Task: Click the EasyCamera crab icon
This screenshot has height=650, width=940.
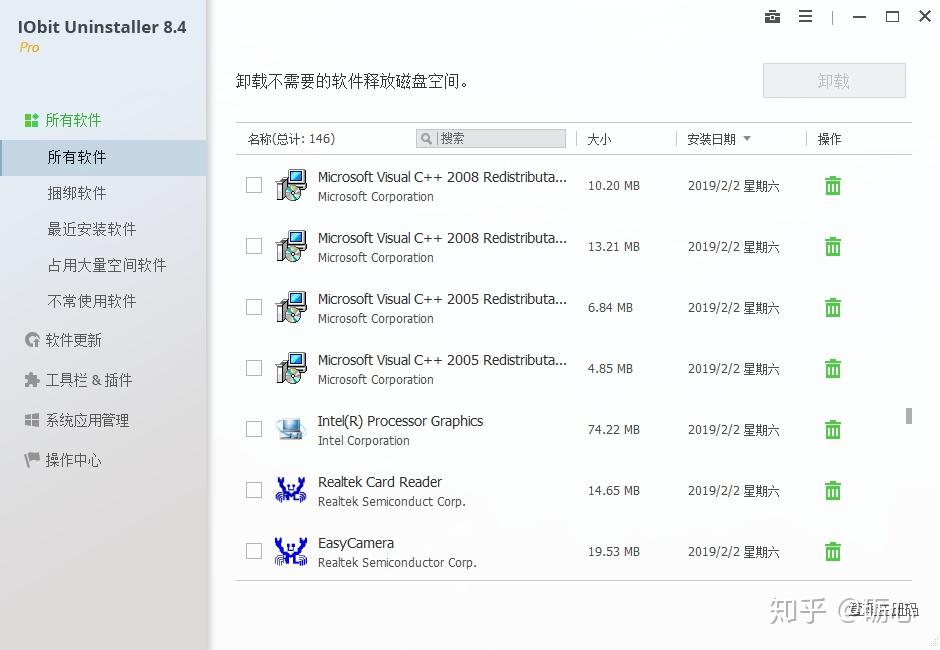Action: click(291, 551)
